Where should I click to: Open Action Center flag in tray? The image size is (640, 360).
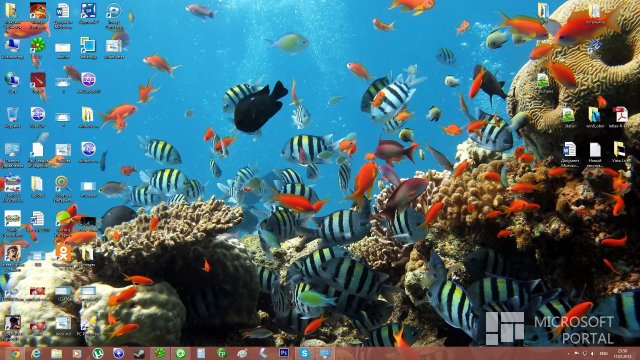577,353
